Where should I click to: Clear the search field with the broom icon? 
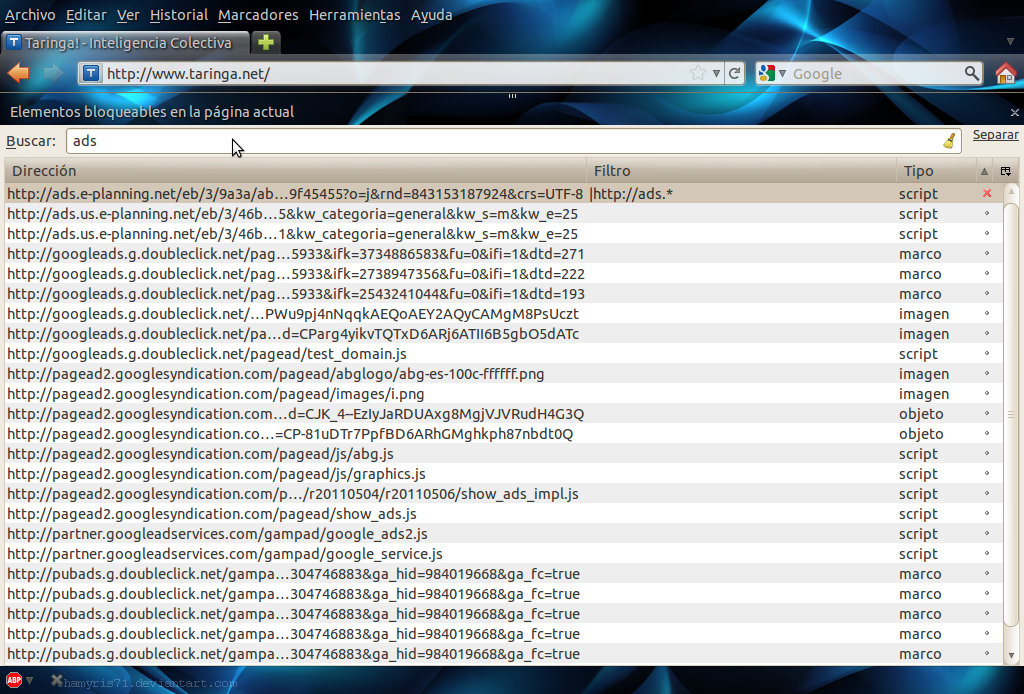(x=950, y=140)
